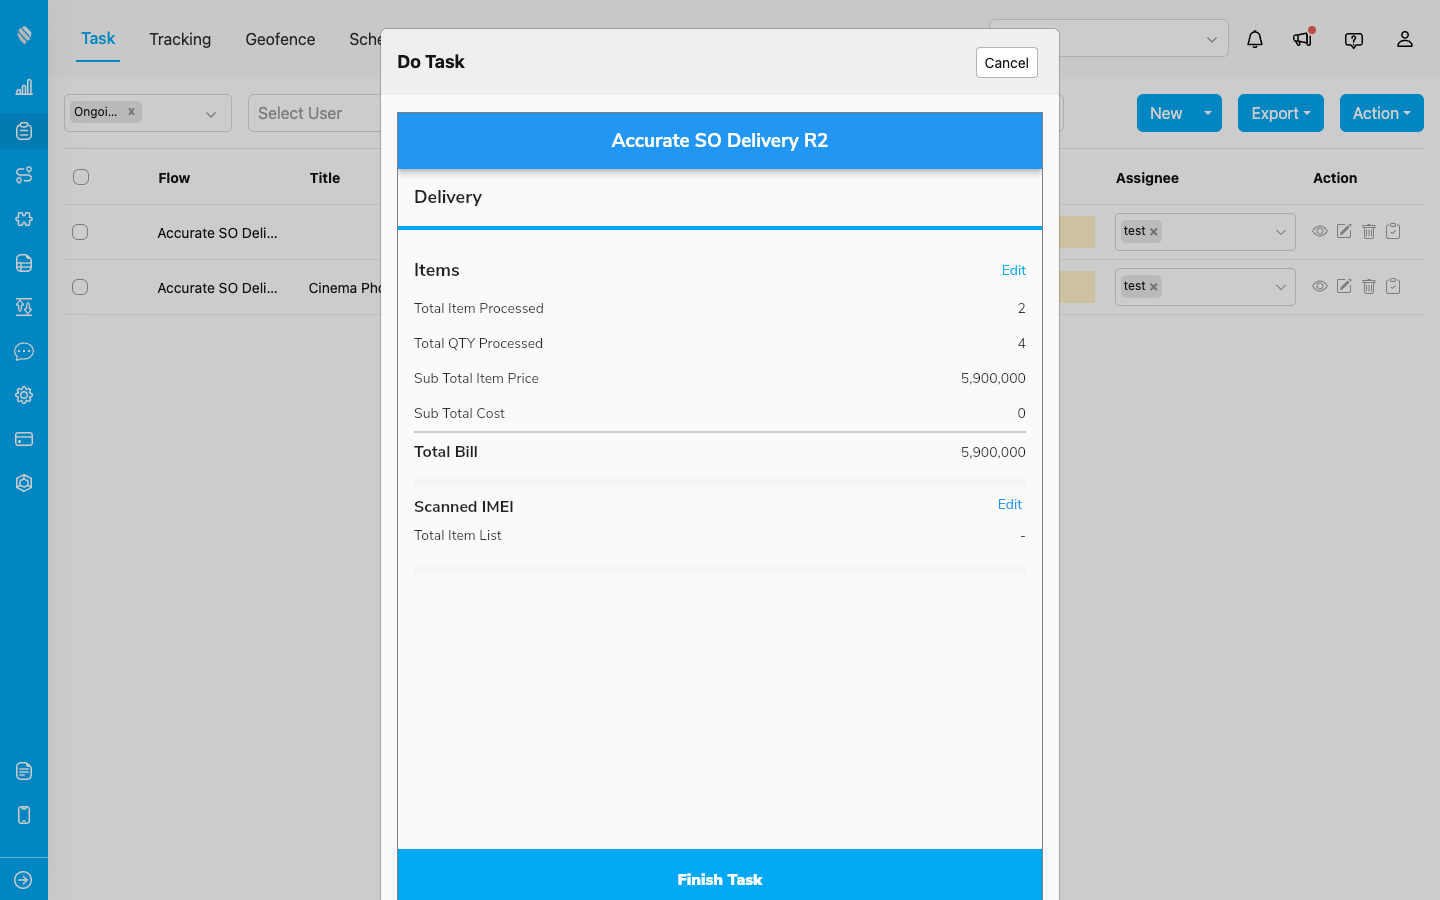Open the first row's assignee dropdown
1440x900 pixels.
[1280, 232]
